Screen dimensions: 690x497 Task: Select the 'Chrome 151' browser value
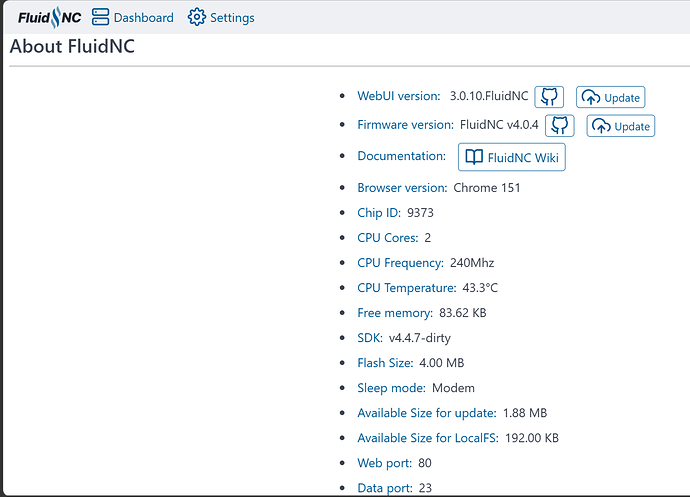[x=487, y=188]
